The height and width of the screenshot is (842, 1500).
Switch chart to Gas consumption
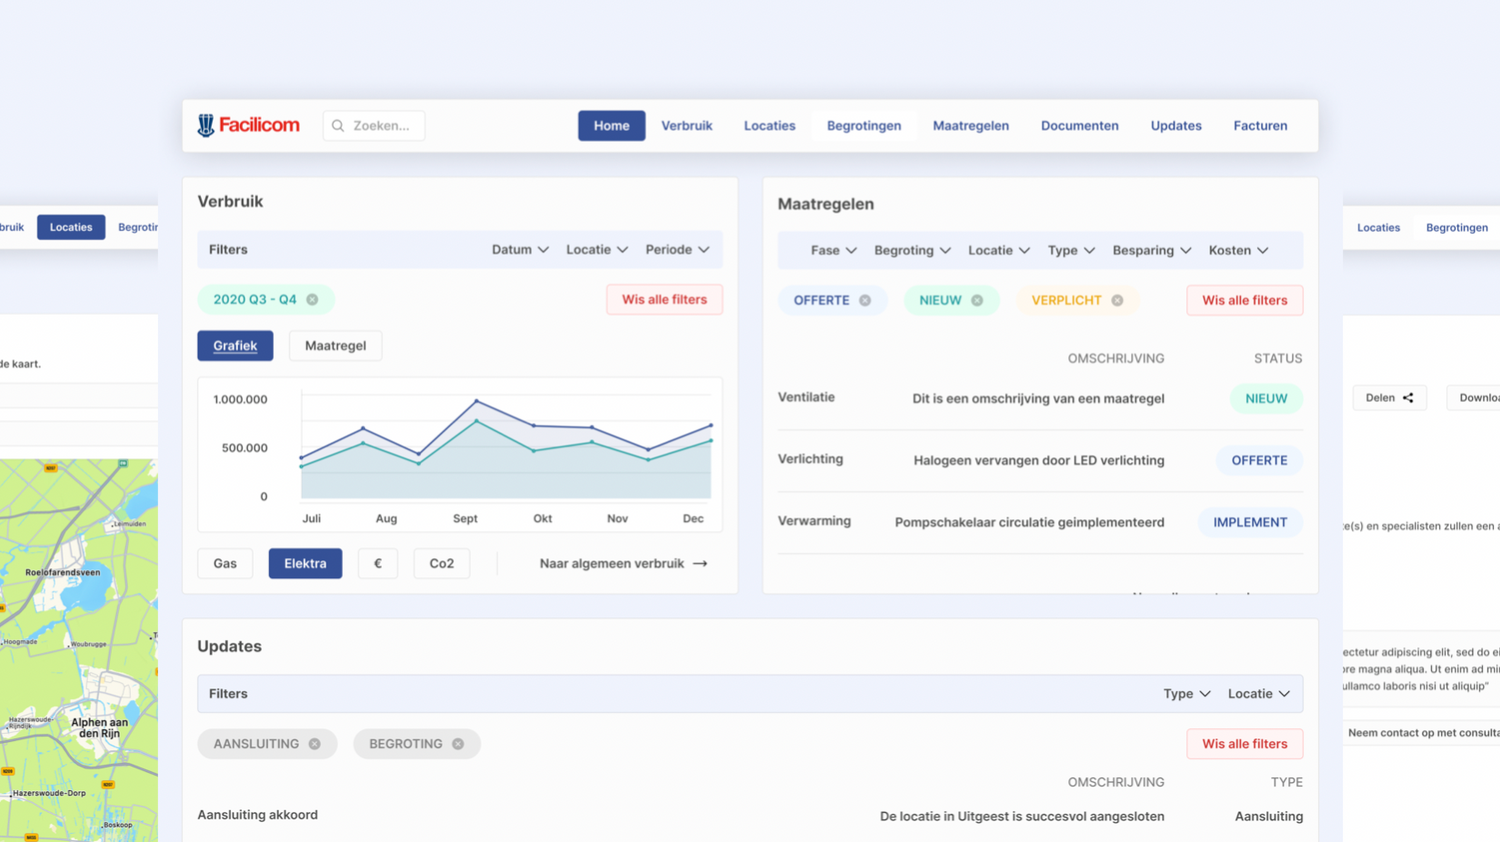[x=225, y=564]
